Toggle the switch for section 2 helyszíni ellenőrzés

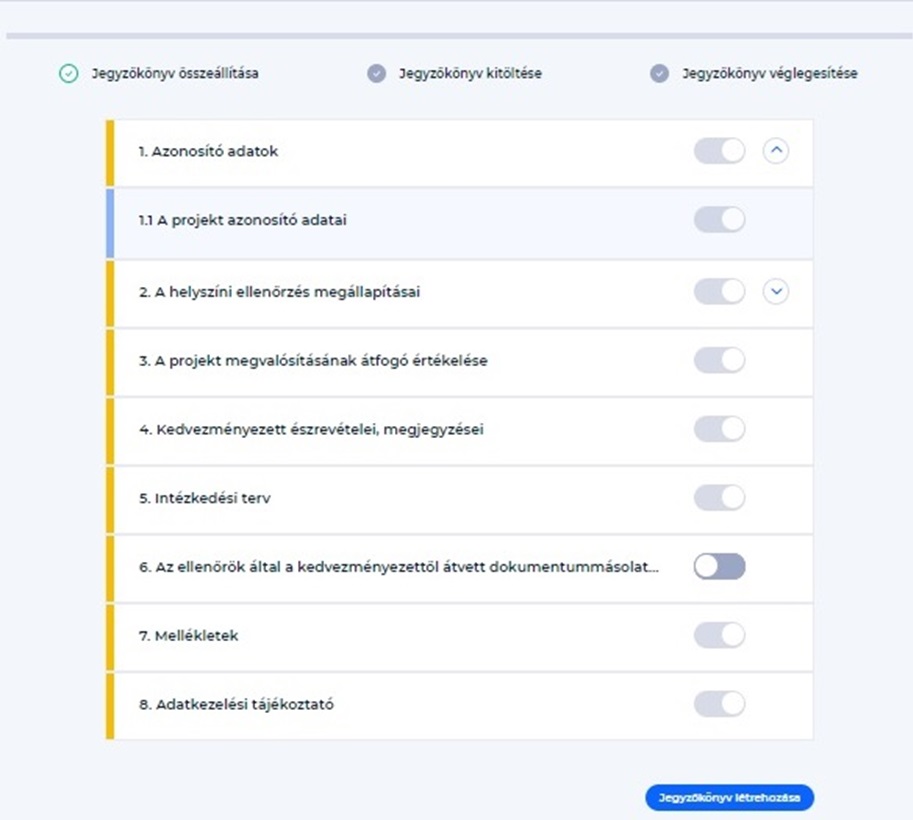(719, 291)
